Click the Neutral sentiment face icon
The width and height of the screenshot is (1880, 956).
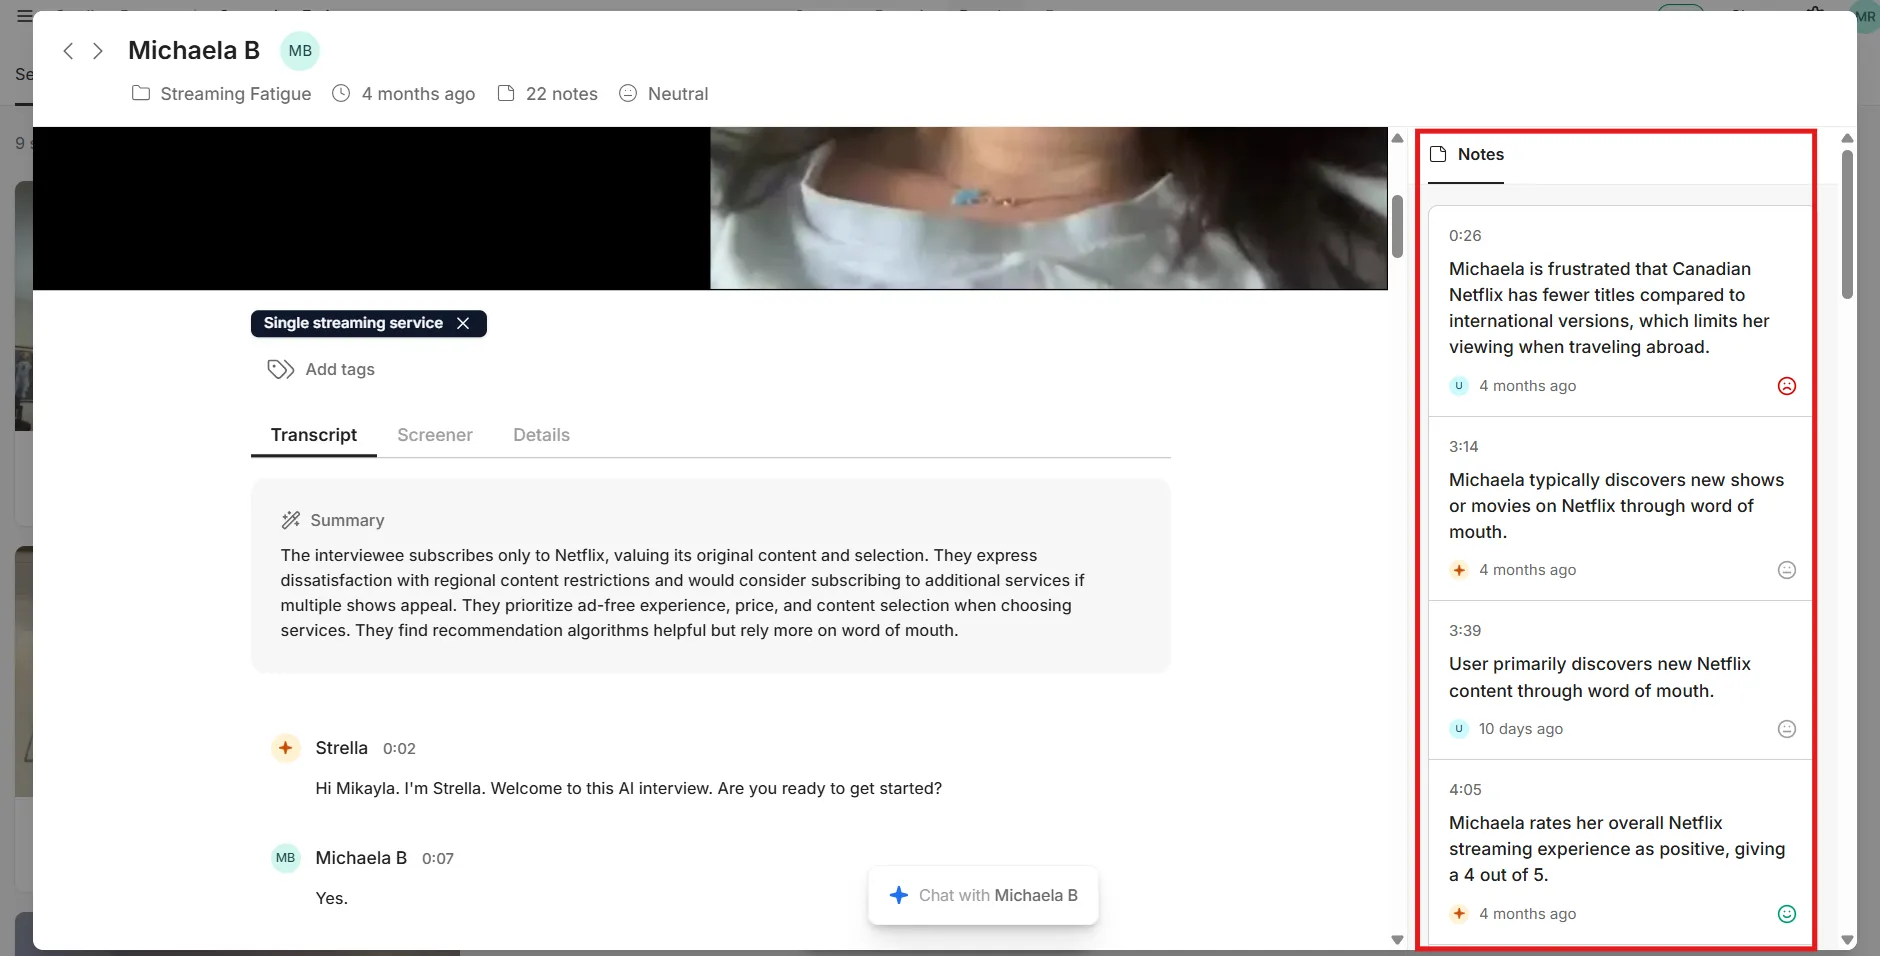628,93
